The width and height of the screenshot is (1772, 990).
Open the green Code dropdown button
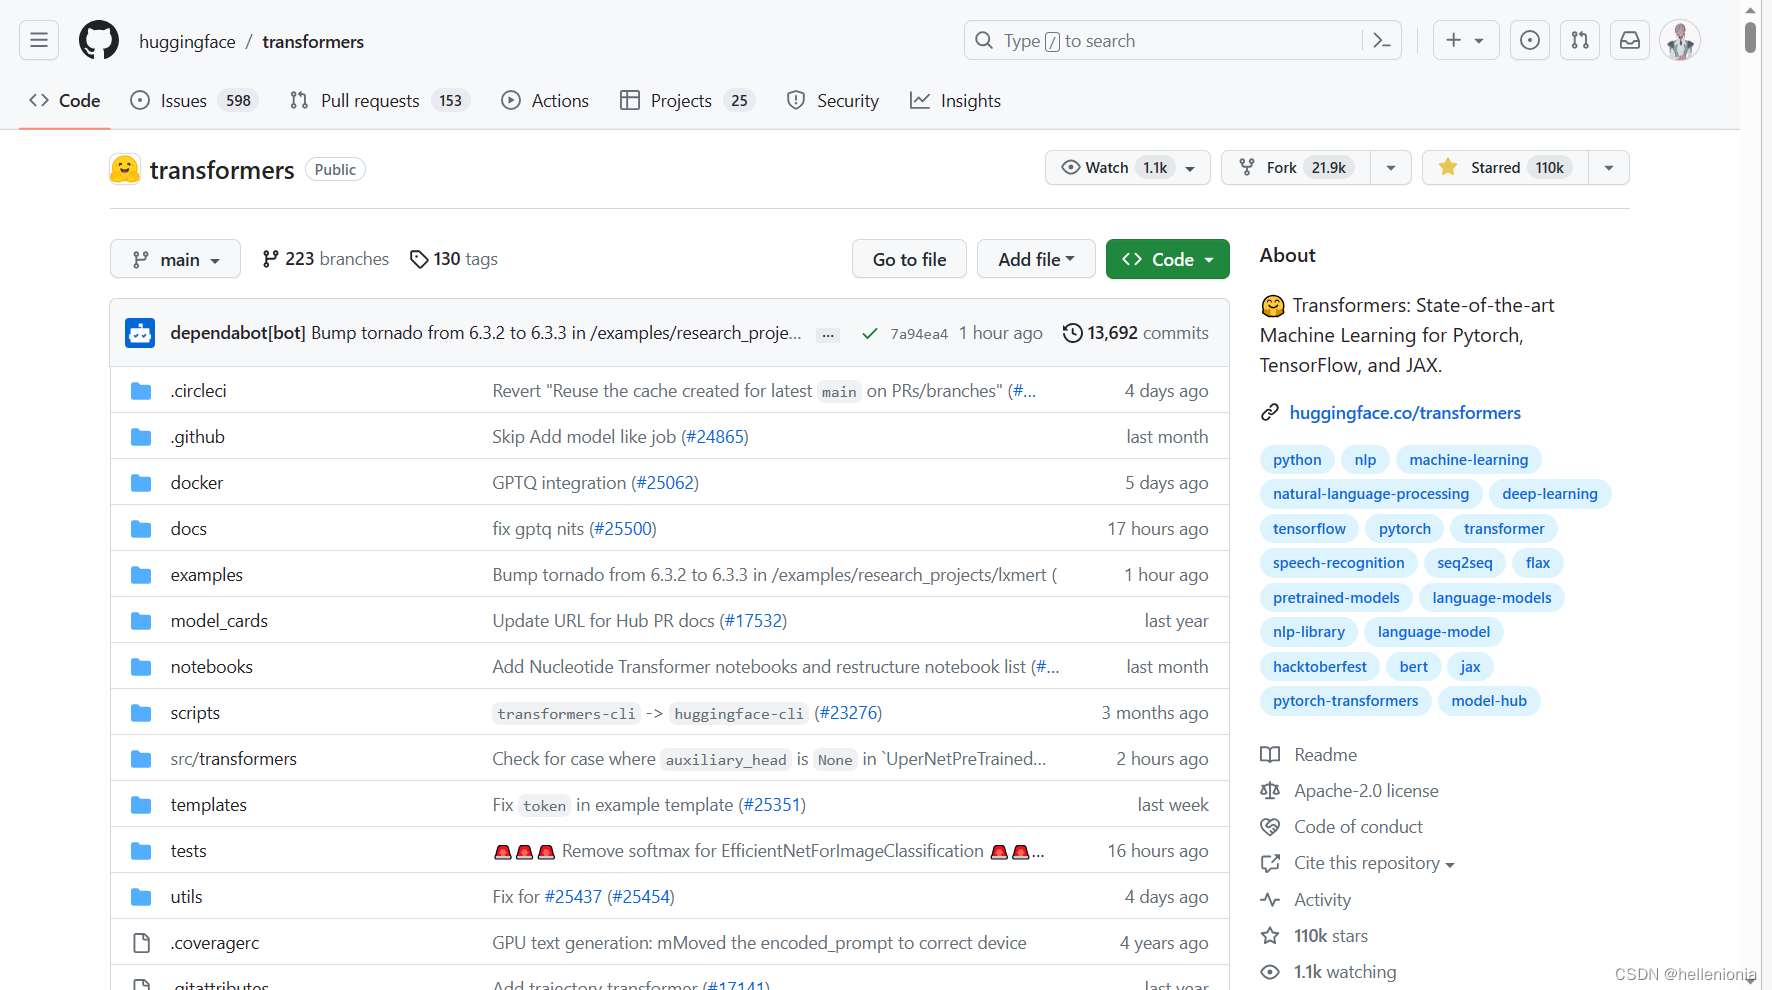[1167, 259]
